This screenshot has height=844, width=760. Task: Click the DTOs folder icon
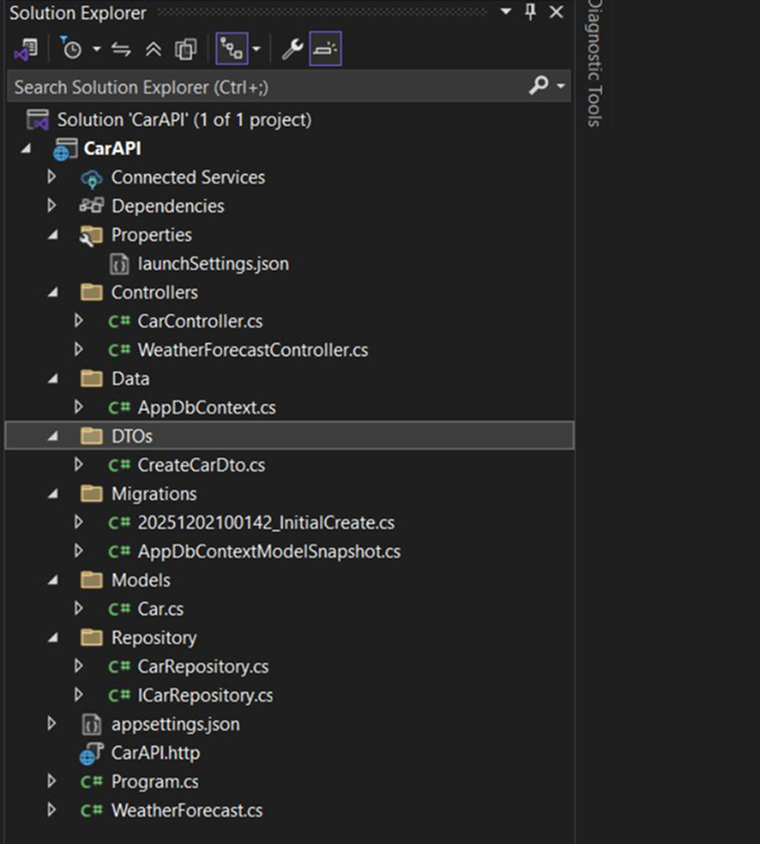point(92,436)
